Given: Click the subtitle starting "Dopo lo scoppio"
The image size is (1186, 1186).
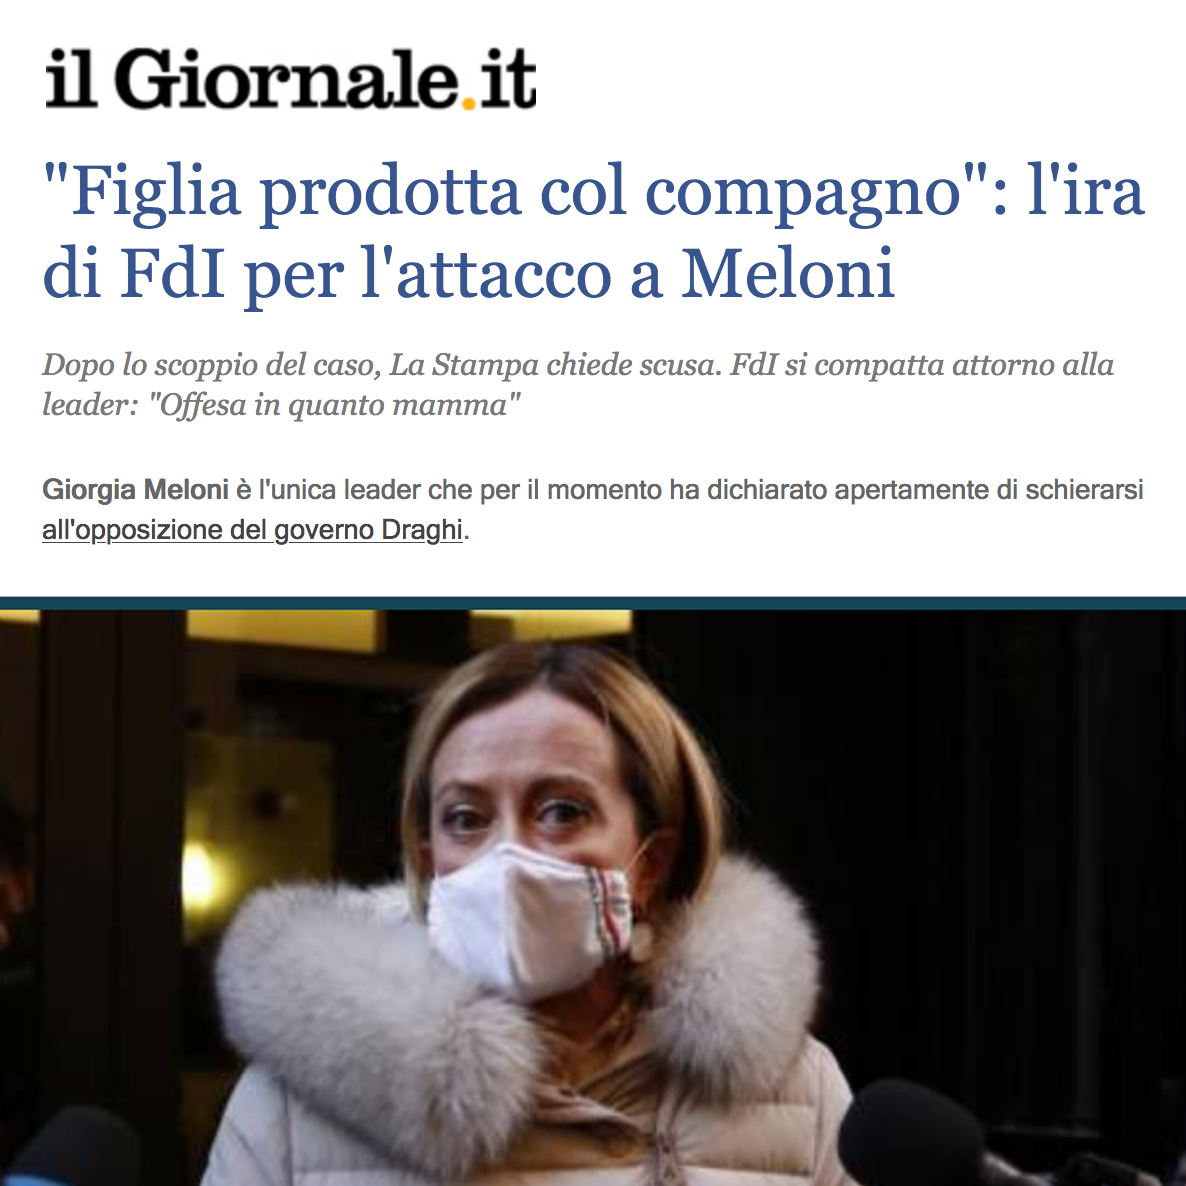Looking at the screenshot, I should coord(578,385).
